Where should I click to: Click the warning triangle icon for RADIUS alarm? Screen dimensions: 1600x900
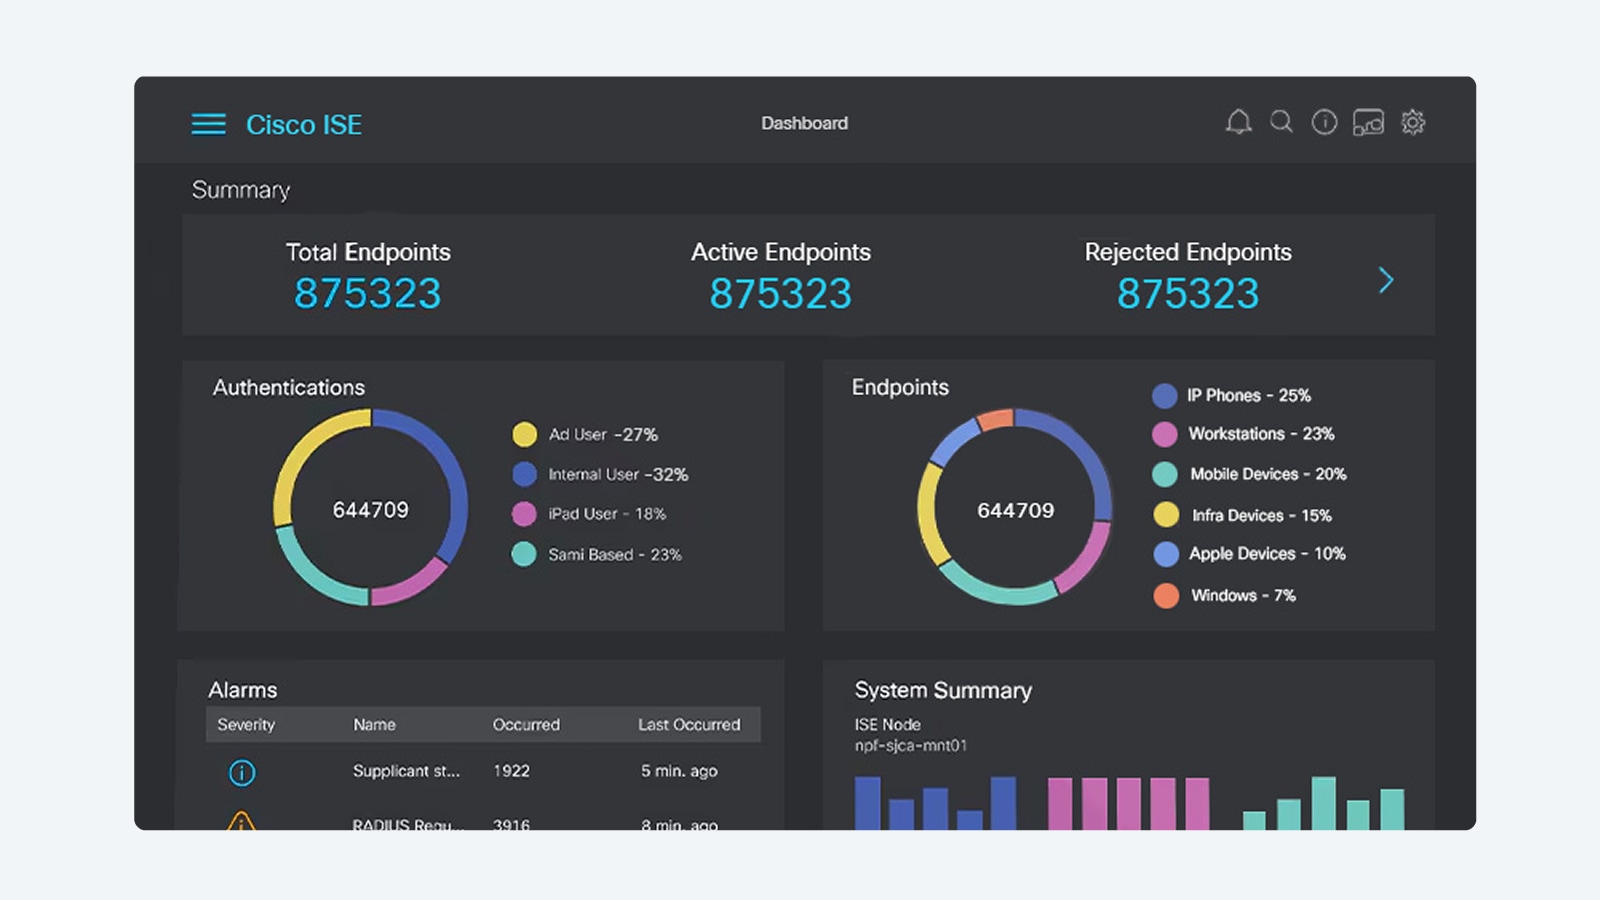[x=241, y=822]
